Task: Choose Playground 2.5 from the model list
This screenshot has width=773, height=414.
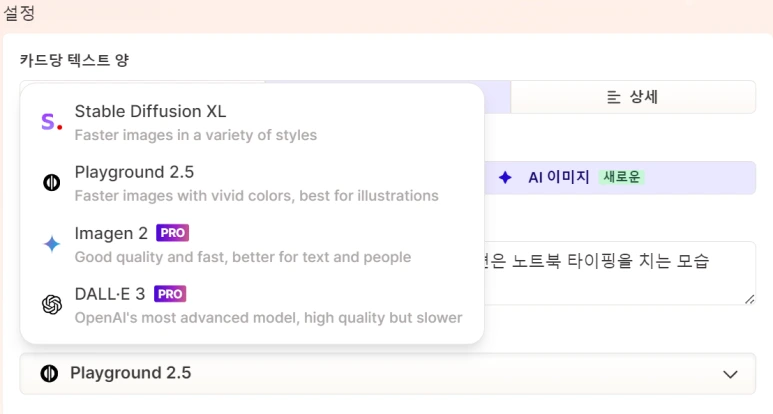Action: point(252,183)
